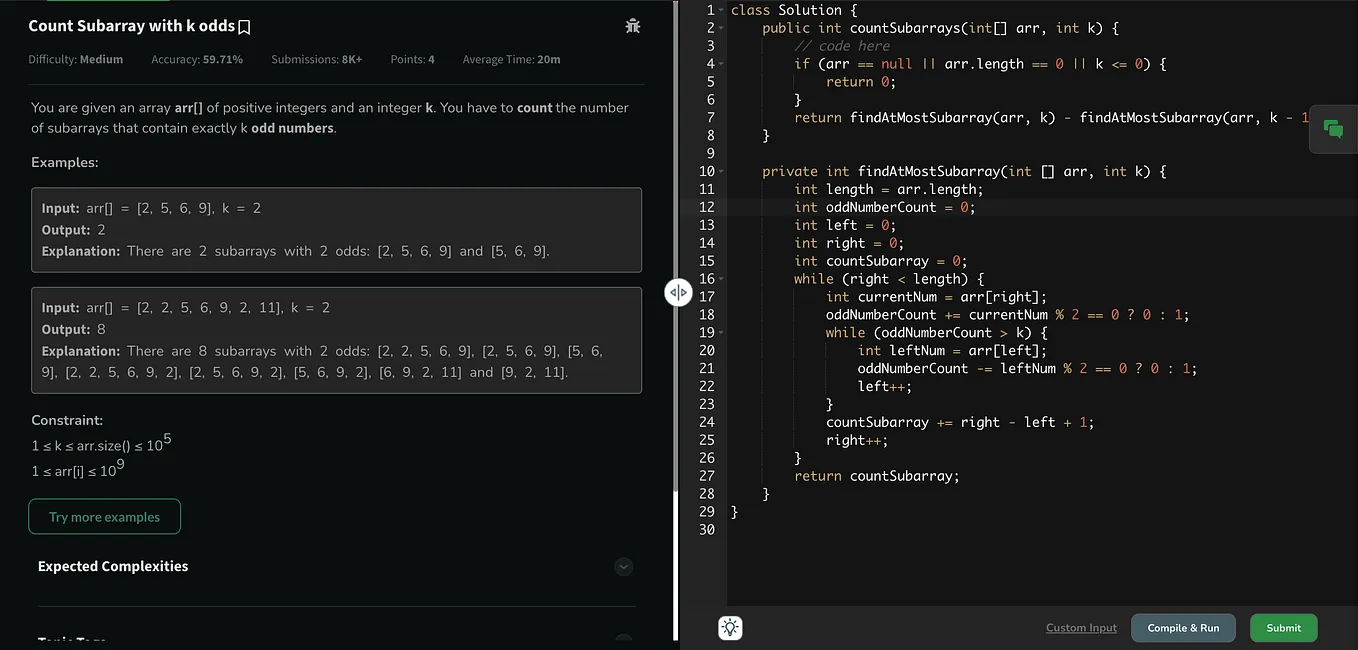Click 'private int findAtMostSubarray' method signature

964,171
